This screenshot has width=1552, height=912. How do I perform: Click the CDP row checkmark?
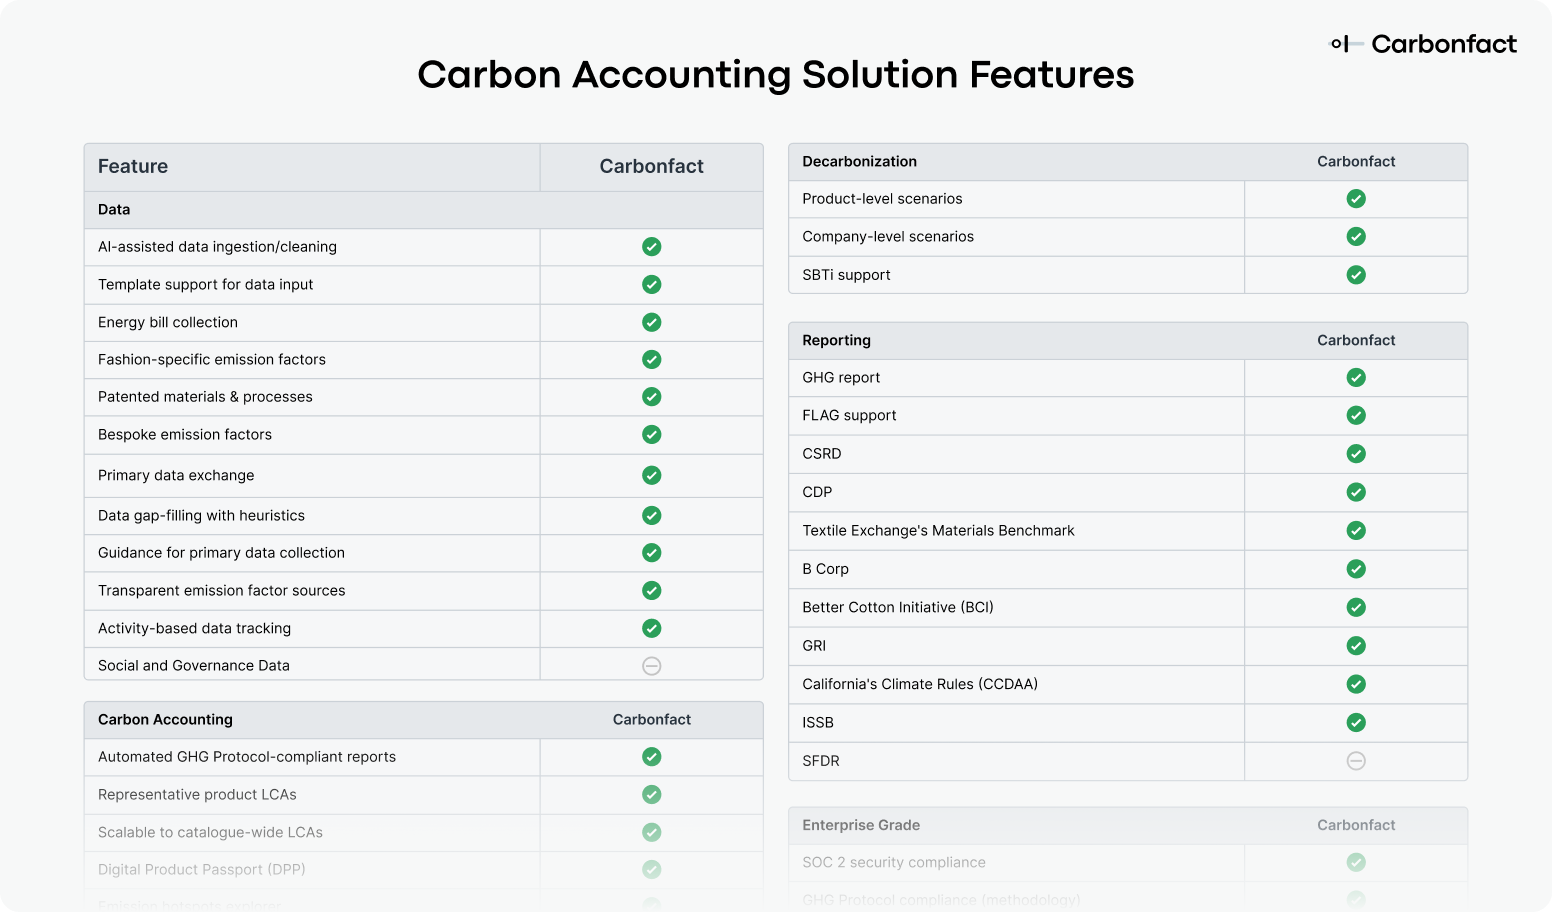1356,492
